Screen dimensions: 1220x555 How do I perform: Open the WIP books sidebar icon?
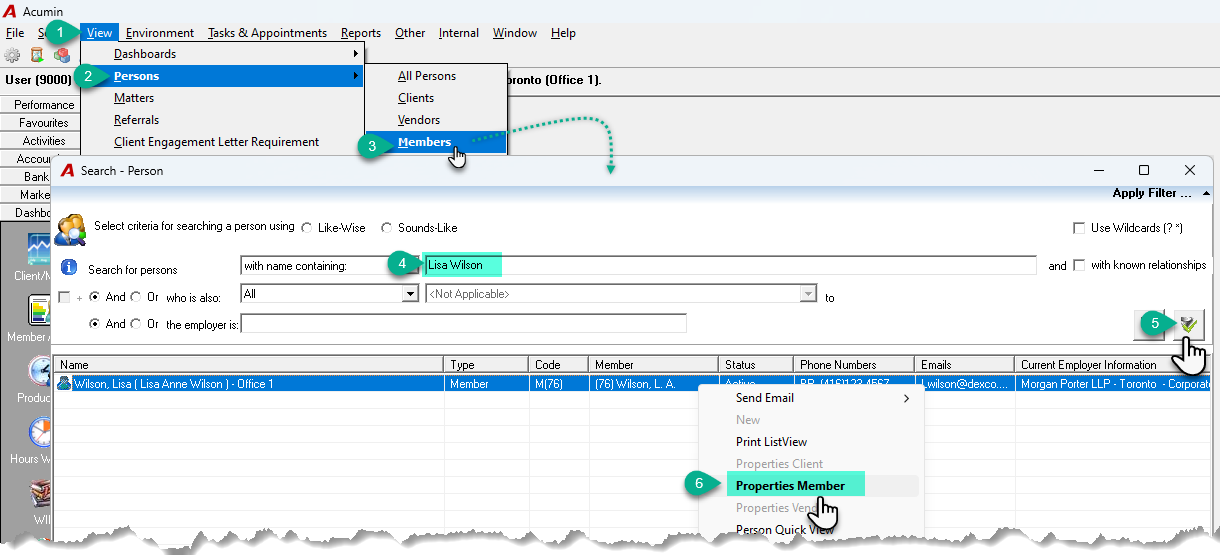40,493
